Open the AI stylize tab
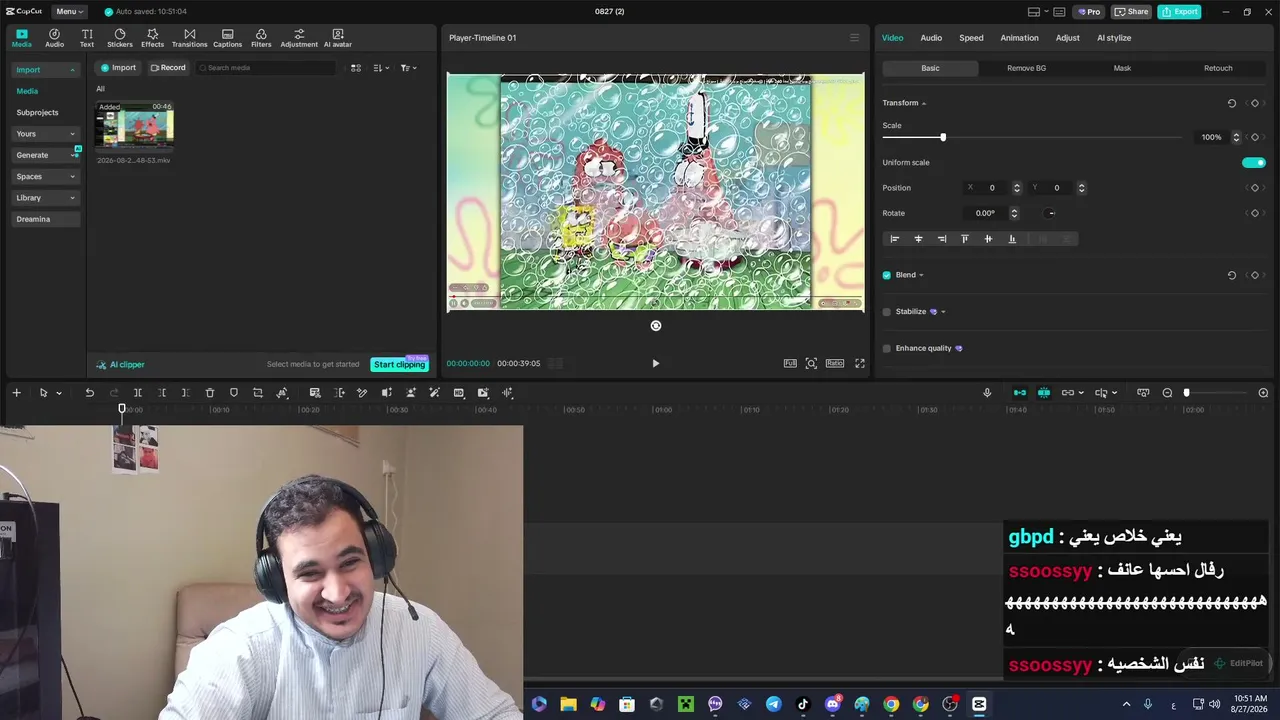 point(1114,38)
